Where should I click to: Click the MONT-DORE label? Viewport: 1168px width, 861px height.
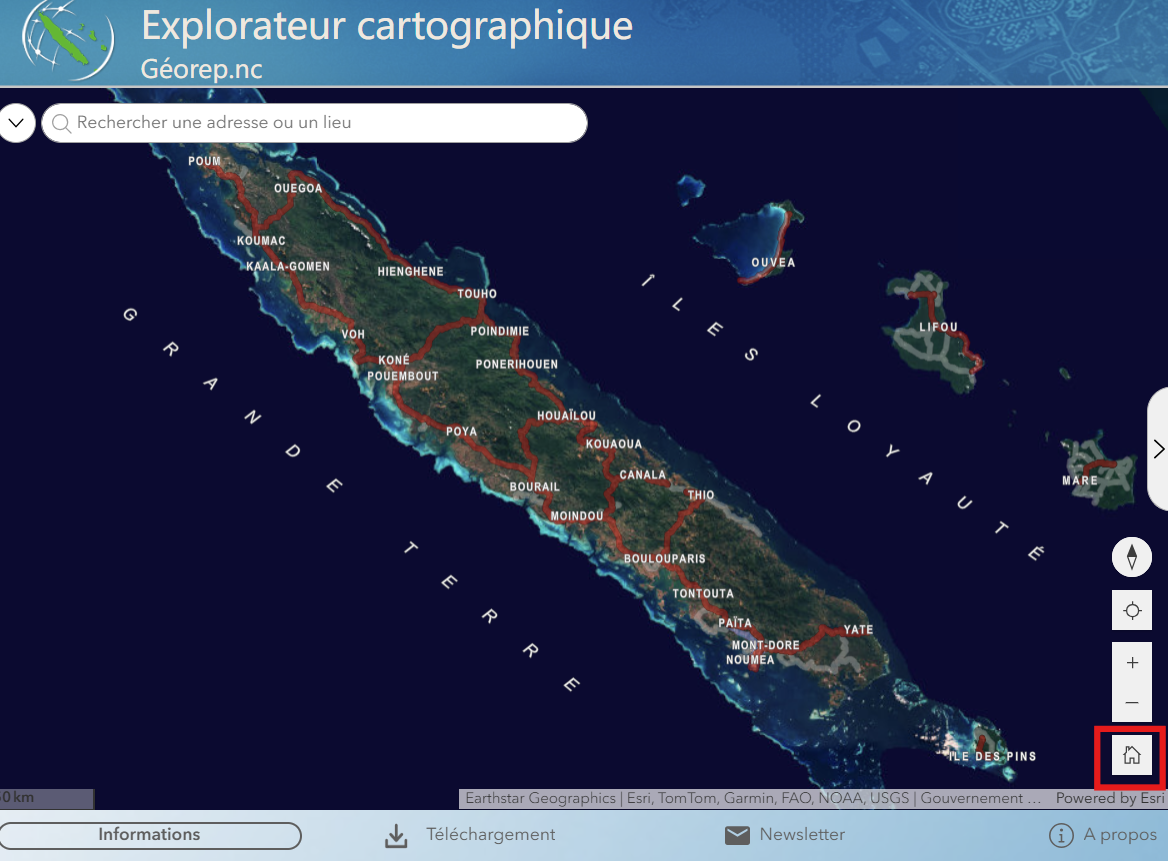pyautogui.click(x=766, y=645)
